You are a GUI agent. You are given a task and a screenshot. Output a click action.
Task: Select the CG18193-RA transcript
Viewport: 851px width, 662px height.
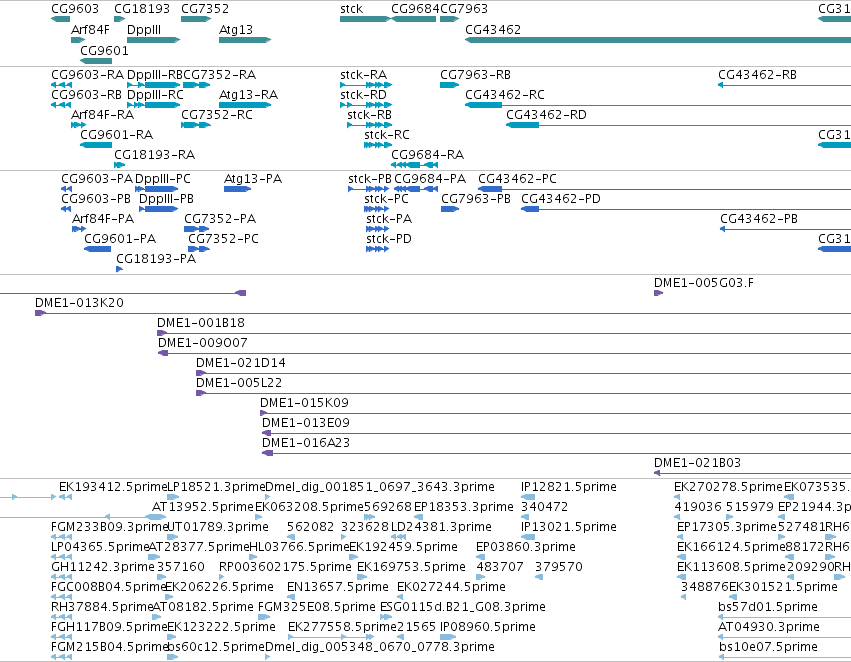[x=119, y=166]
